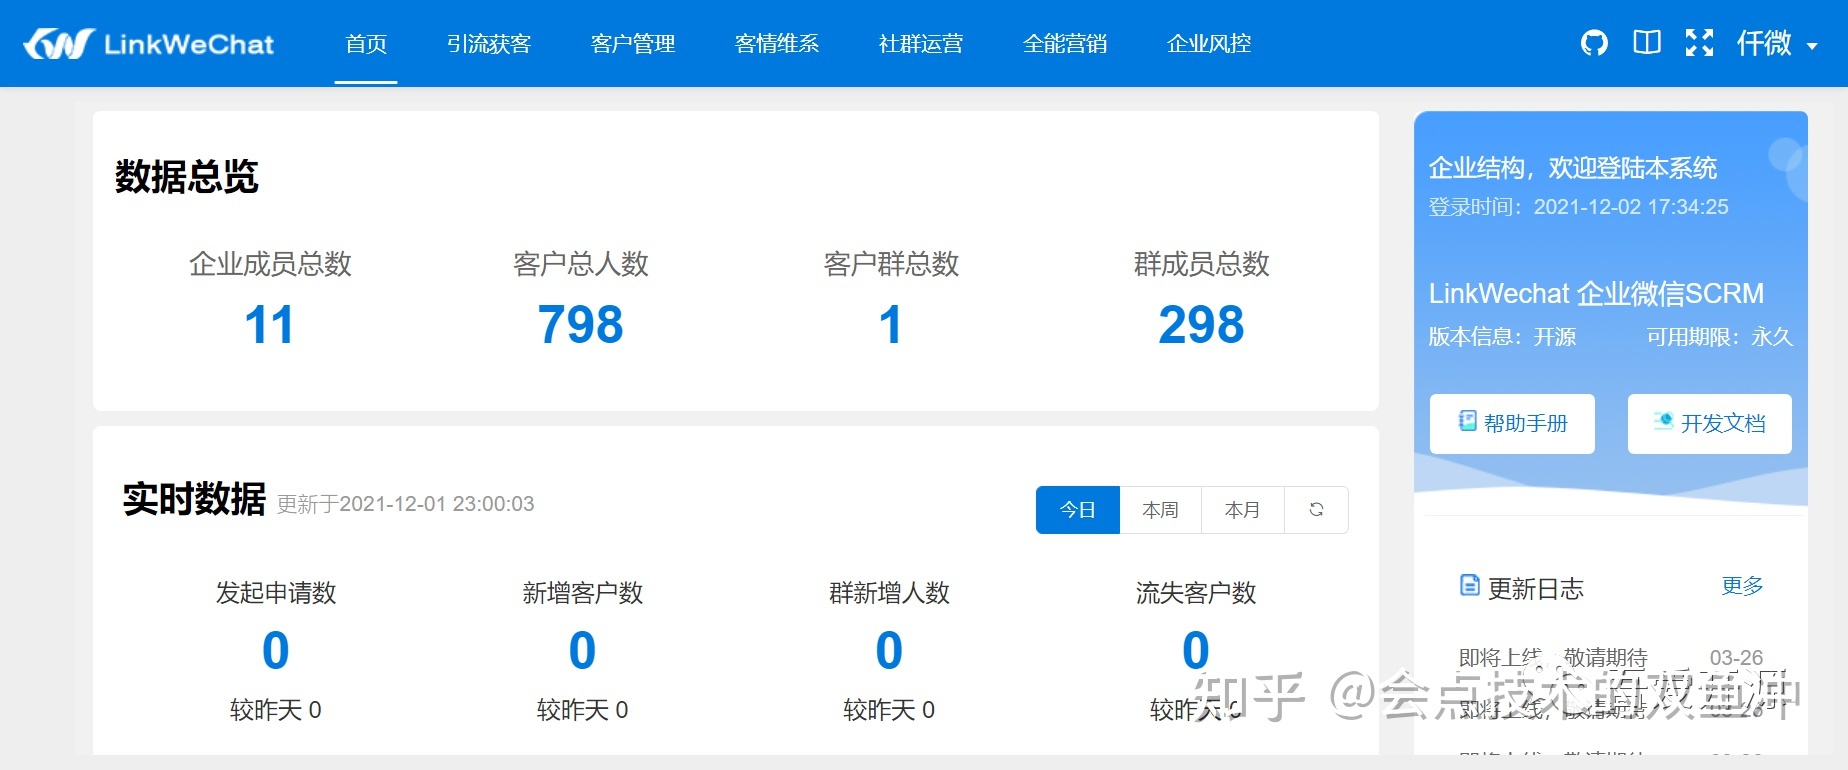Click the LinkWeChat logo
The width and height of the screenshot is (1848, 770).
[149, 44]
